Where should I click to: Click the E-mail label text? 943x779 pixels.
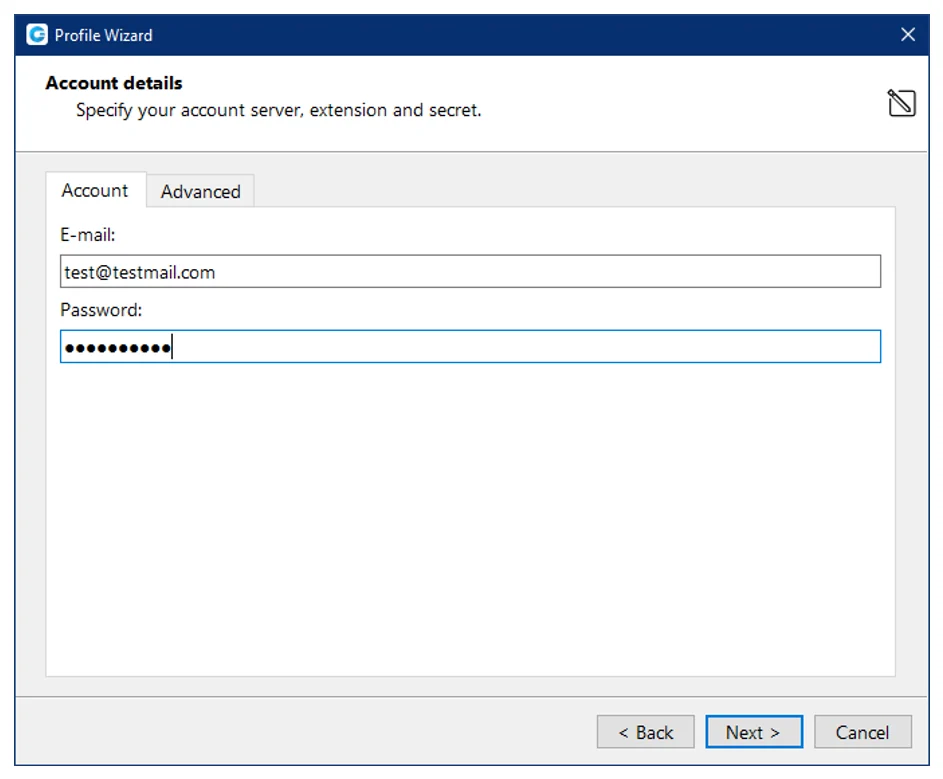coord(88,235)
